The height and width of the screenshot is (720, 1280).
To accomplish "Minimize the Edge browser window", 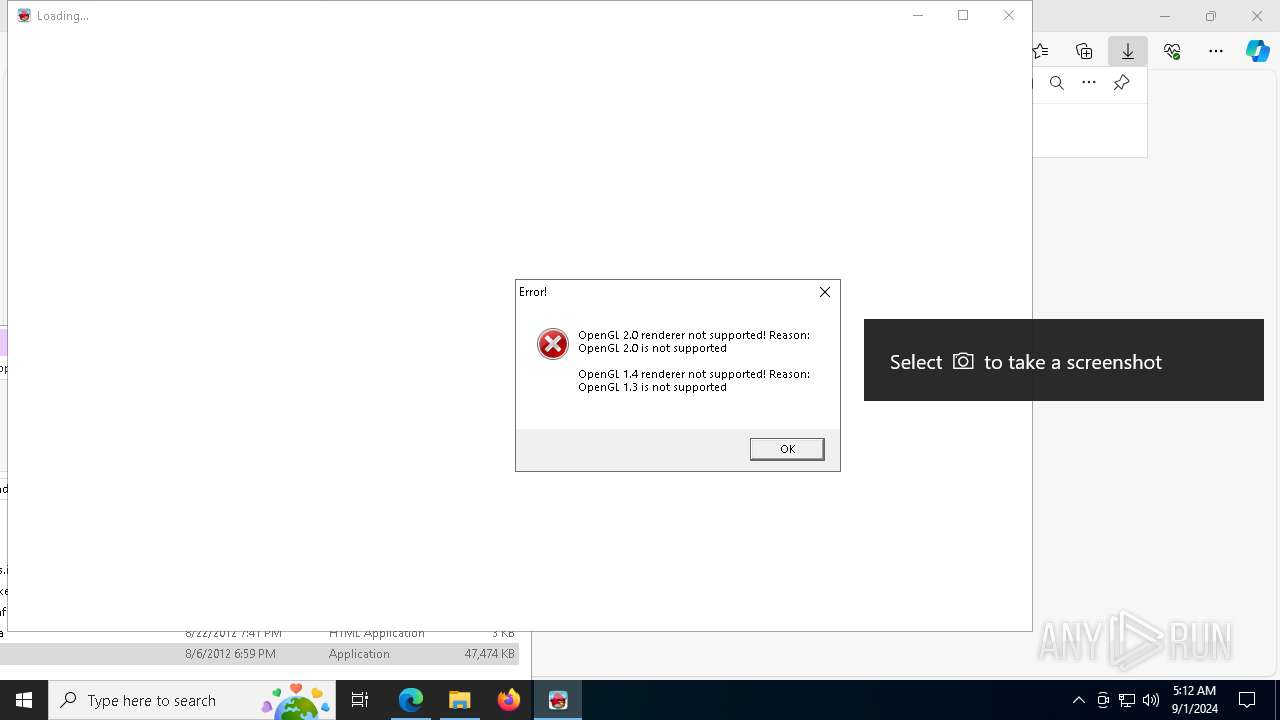I will click(1165, 16).
